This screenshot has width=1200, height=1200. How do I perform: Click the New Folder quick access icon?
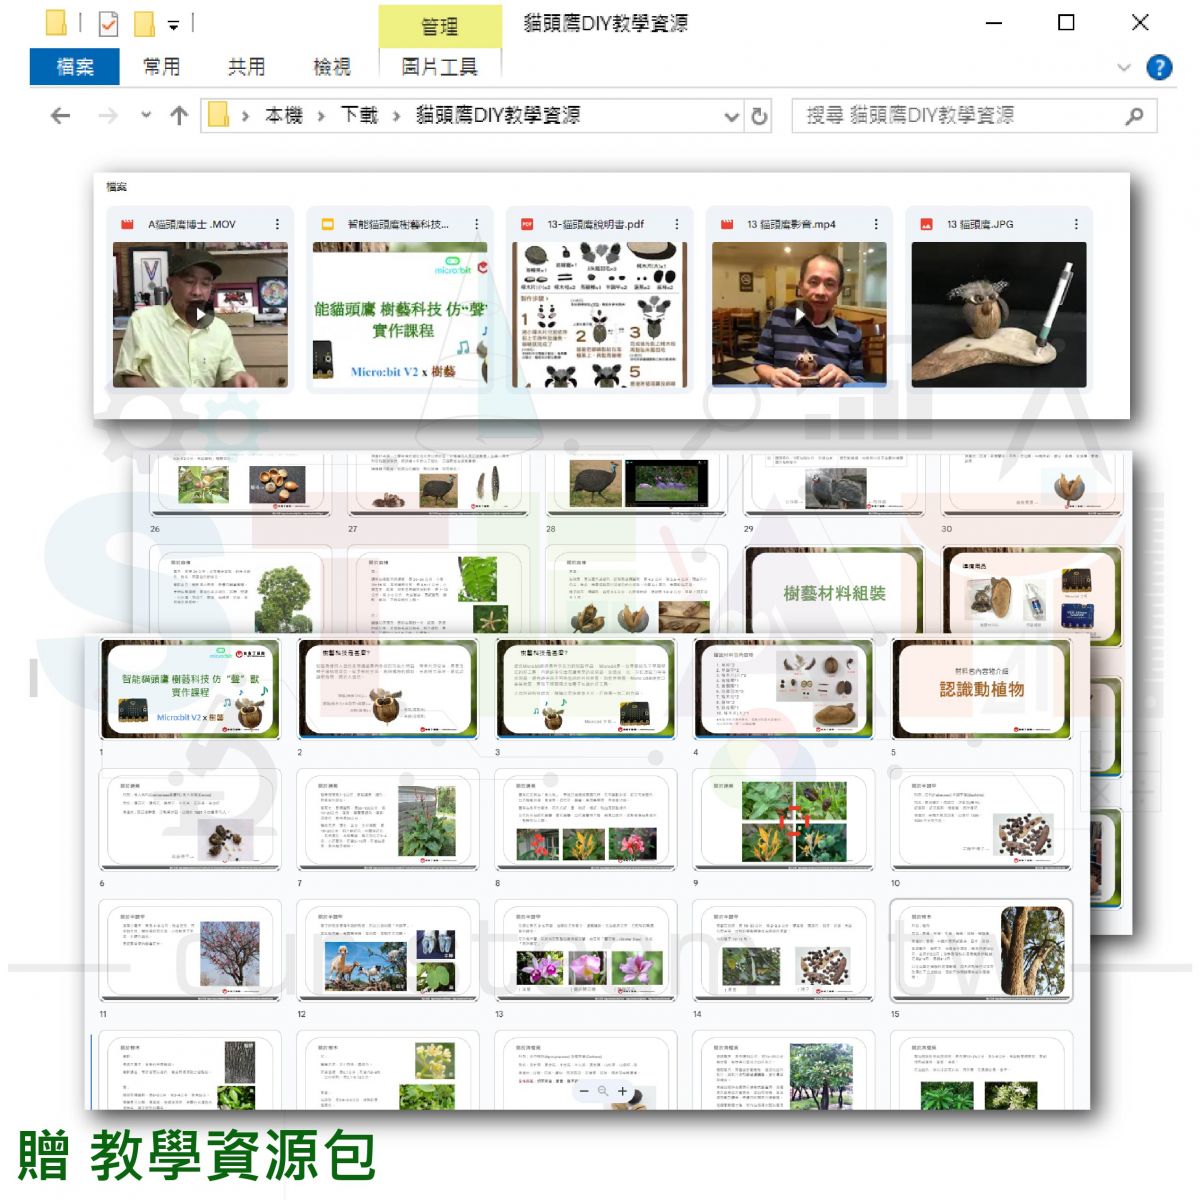pyautogui.click(x=145, y=23)
